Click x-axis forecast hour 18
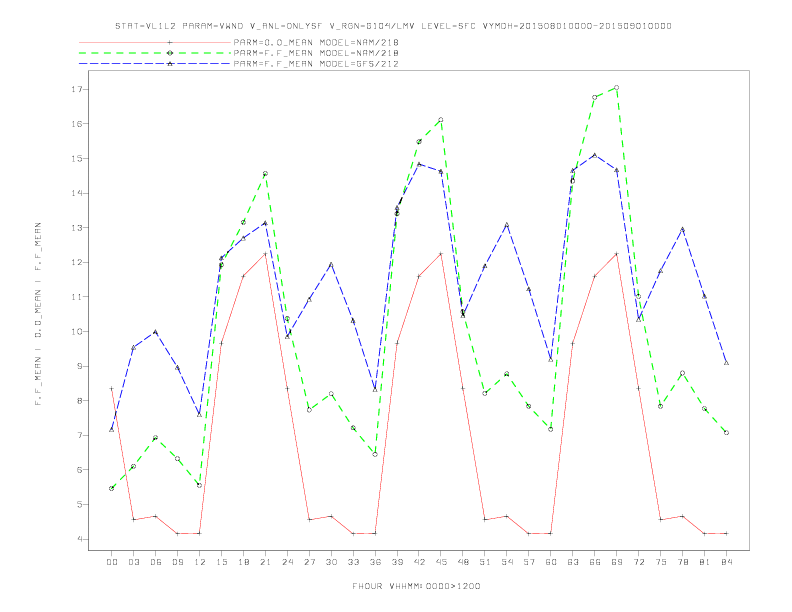Screen dimensions: 792x612 (243, 562)
